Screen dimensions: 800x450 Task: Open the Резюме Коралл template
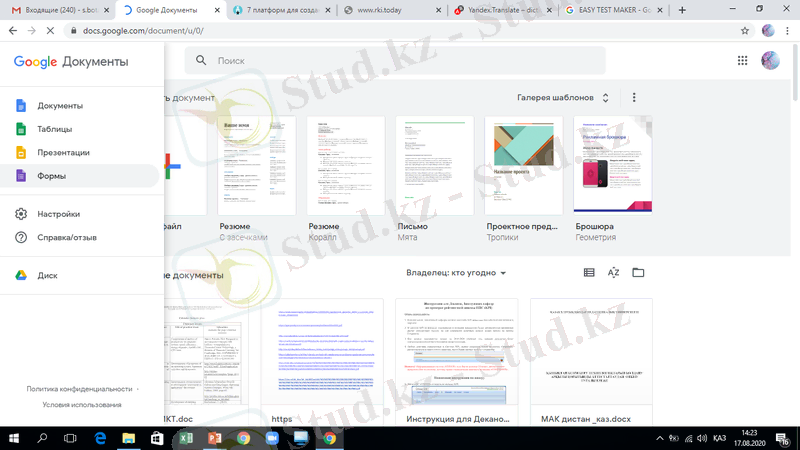[x=345, y=166]
